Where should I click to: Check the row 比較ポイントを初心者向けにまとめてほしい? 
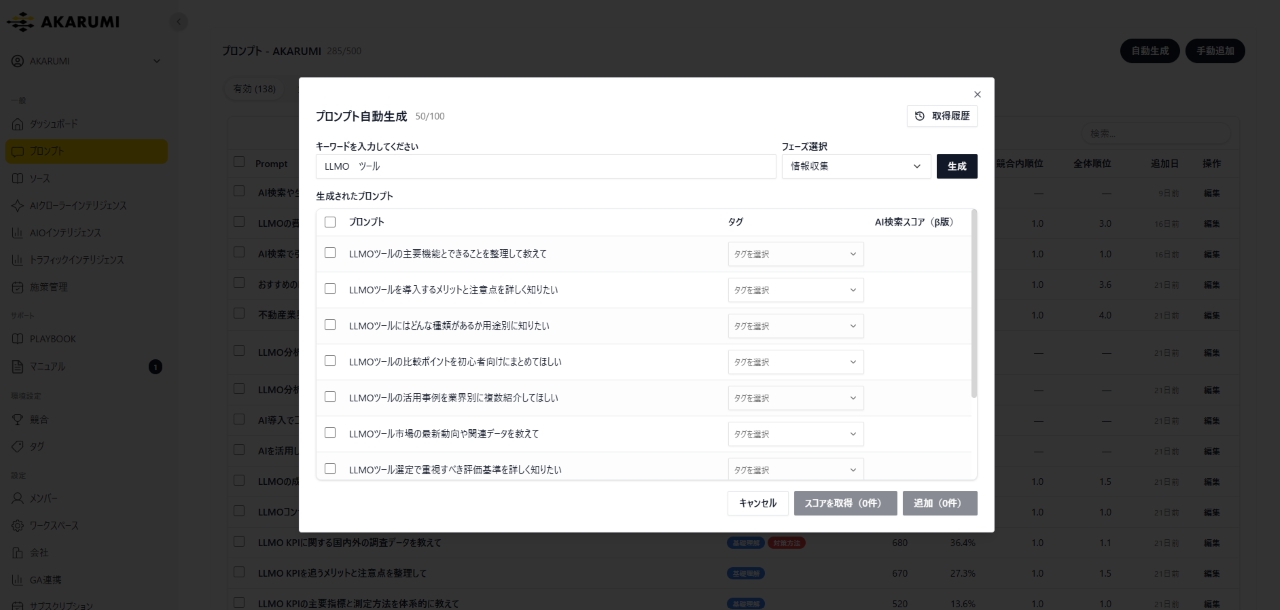(330, 361)
